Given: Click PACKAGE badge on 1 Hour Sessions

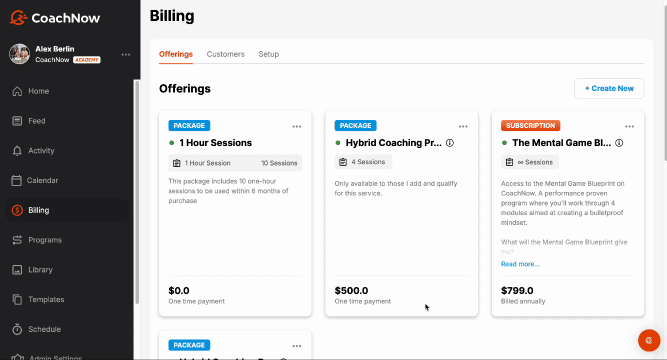Looking at the screenshot, I should 189,126.
